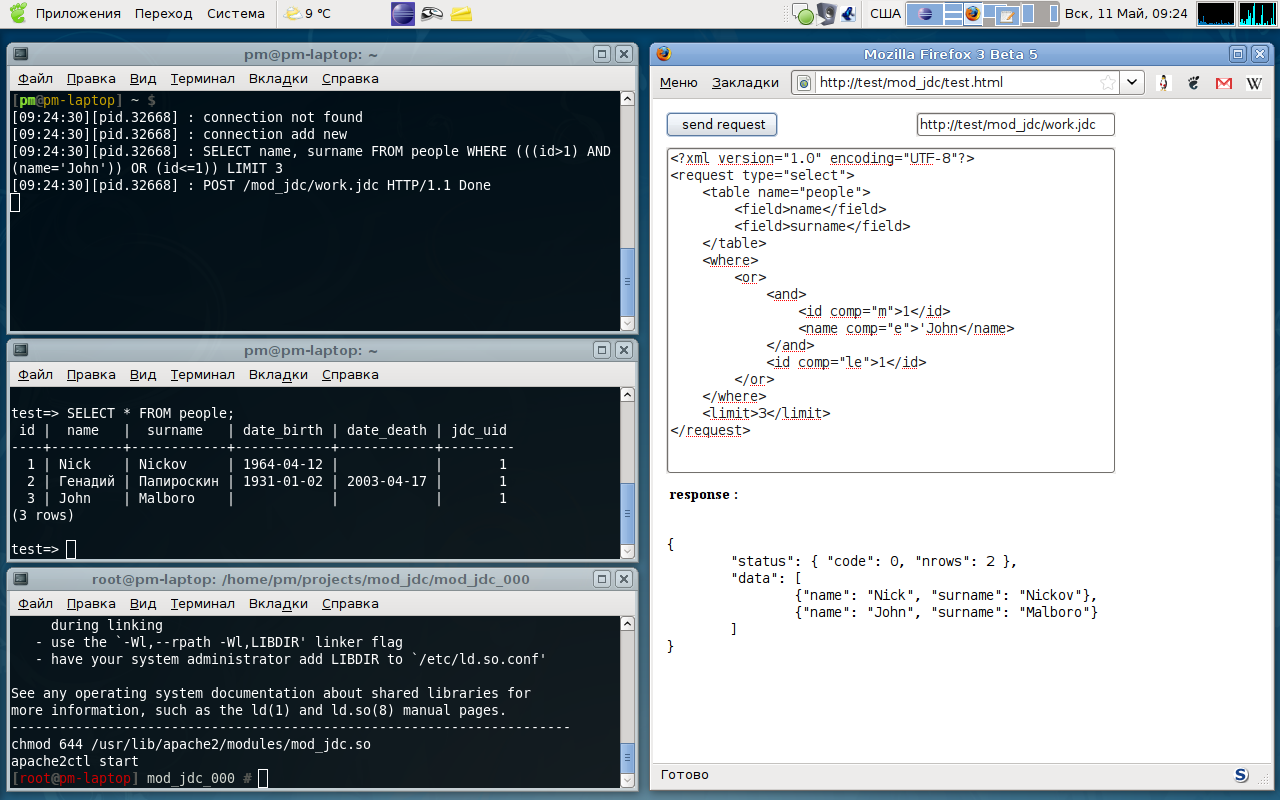Open Файл menu in middle psql terminal
Image resolution: width=1280 pixels, height=800 pixels.
35,375
